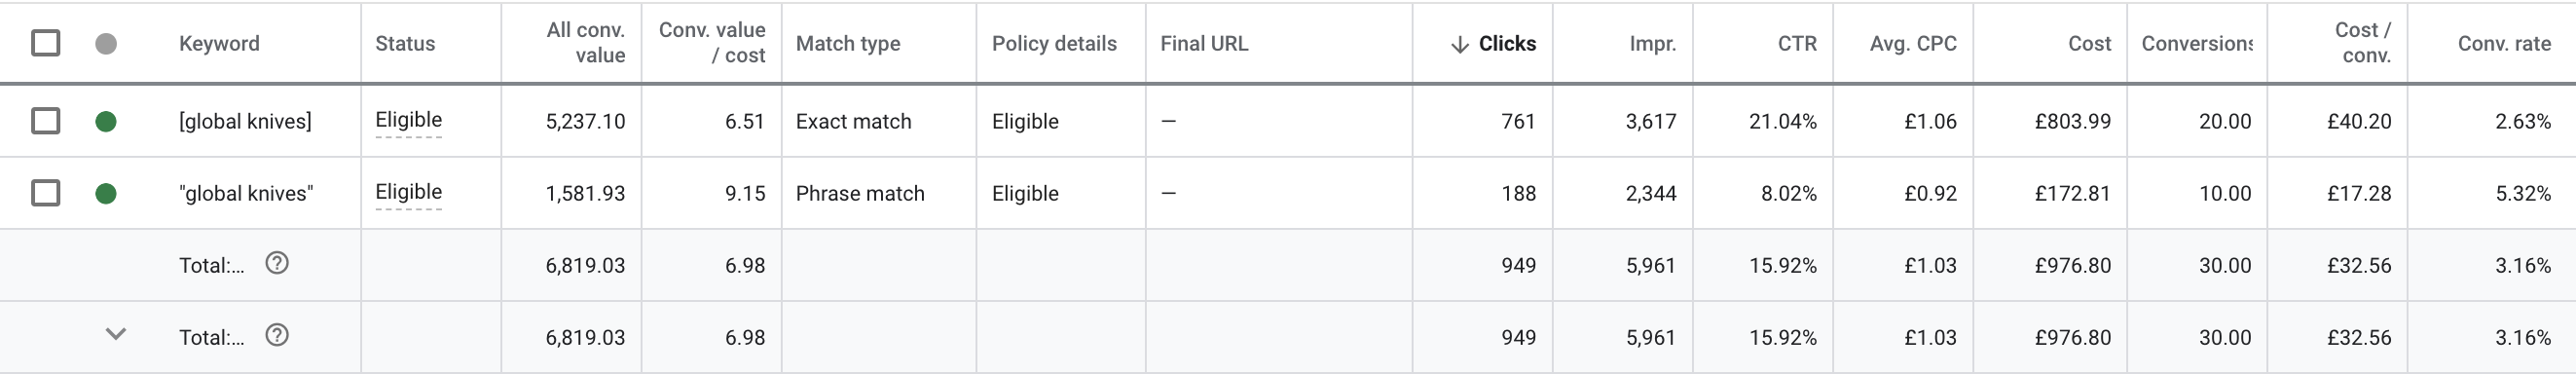This screenshot has height=374, width=2576.
Task: Sort table by Cost column header
Action: [x=2089, y=44]
